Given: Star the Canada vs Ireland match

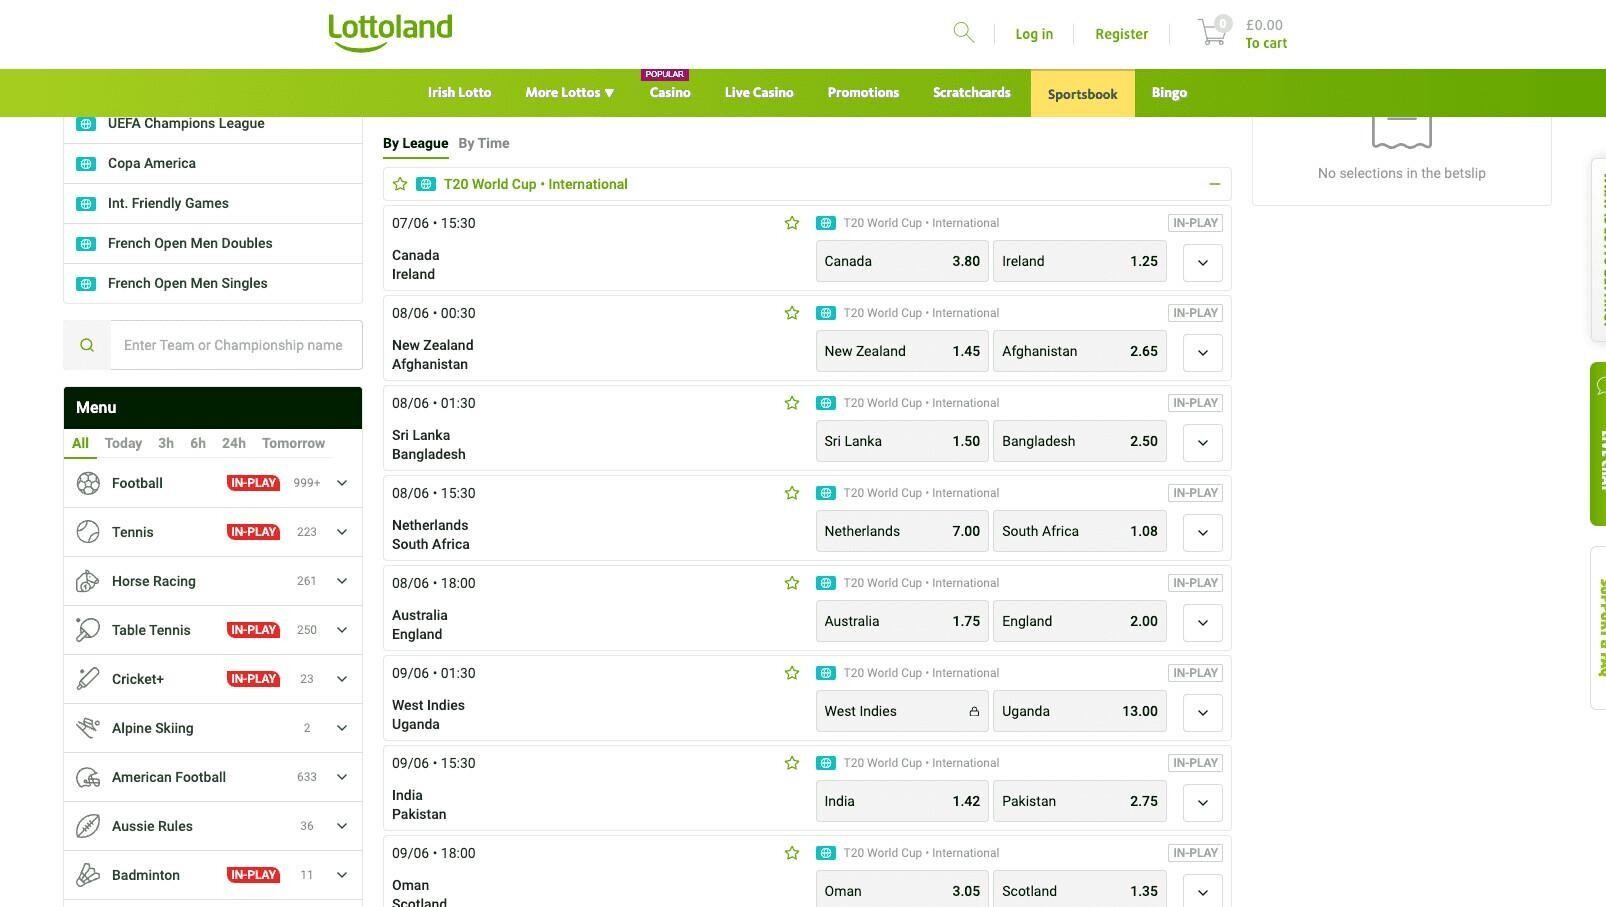Looking at the screenshot, I should pos(792,223).
